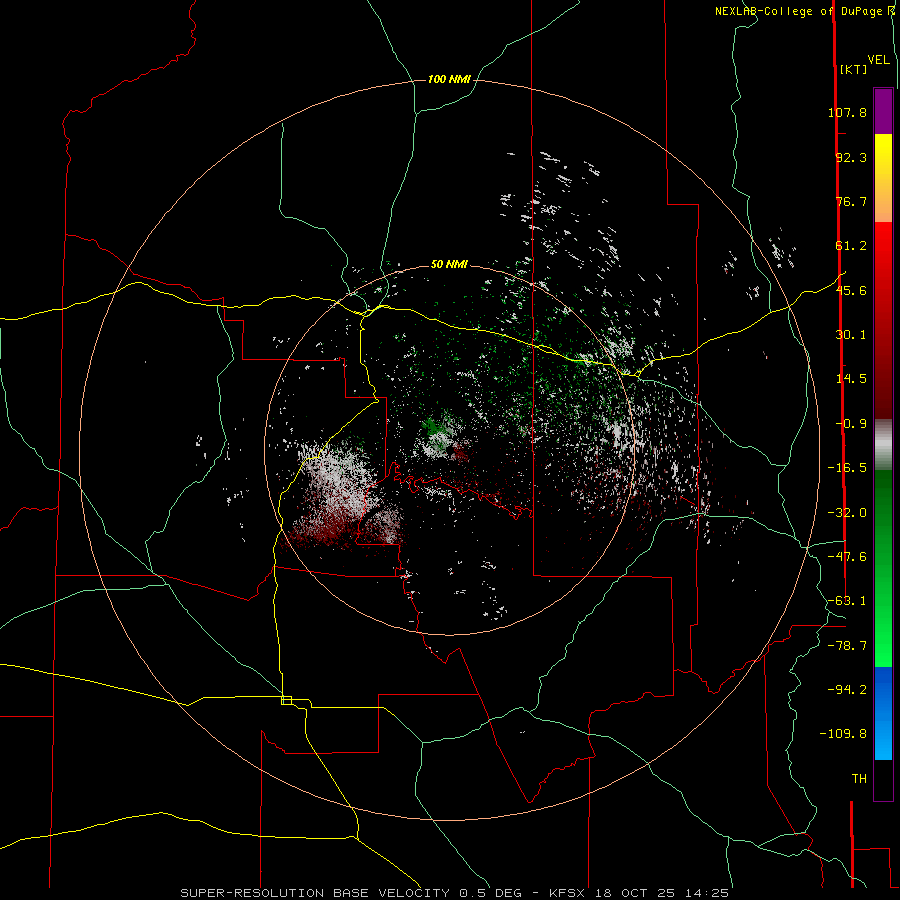Select the -94.2 legend value

tap(847, 689)
